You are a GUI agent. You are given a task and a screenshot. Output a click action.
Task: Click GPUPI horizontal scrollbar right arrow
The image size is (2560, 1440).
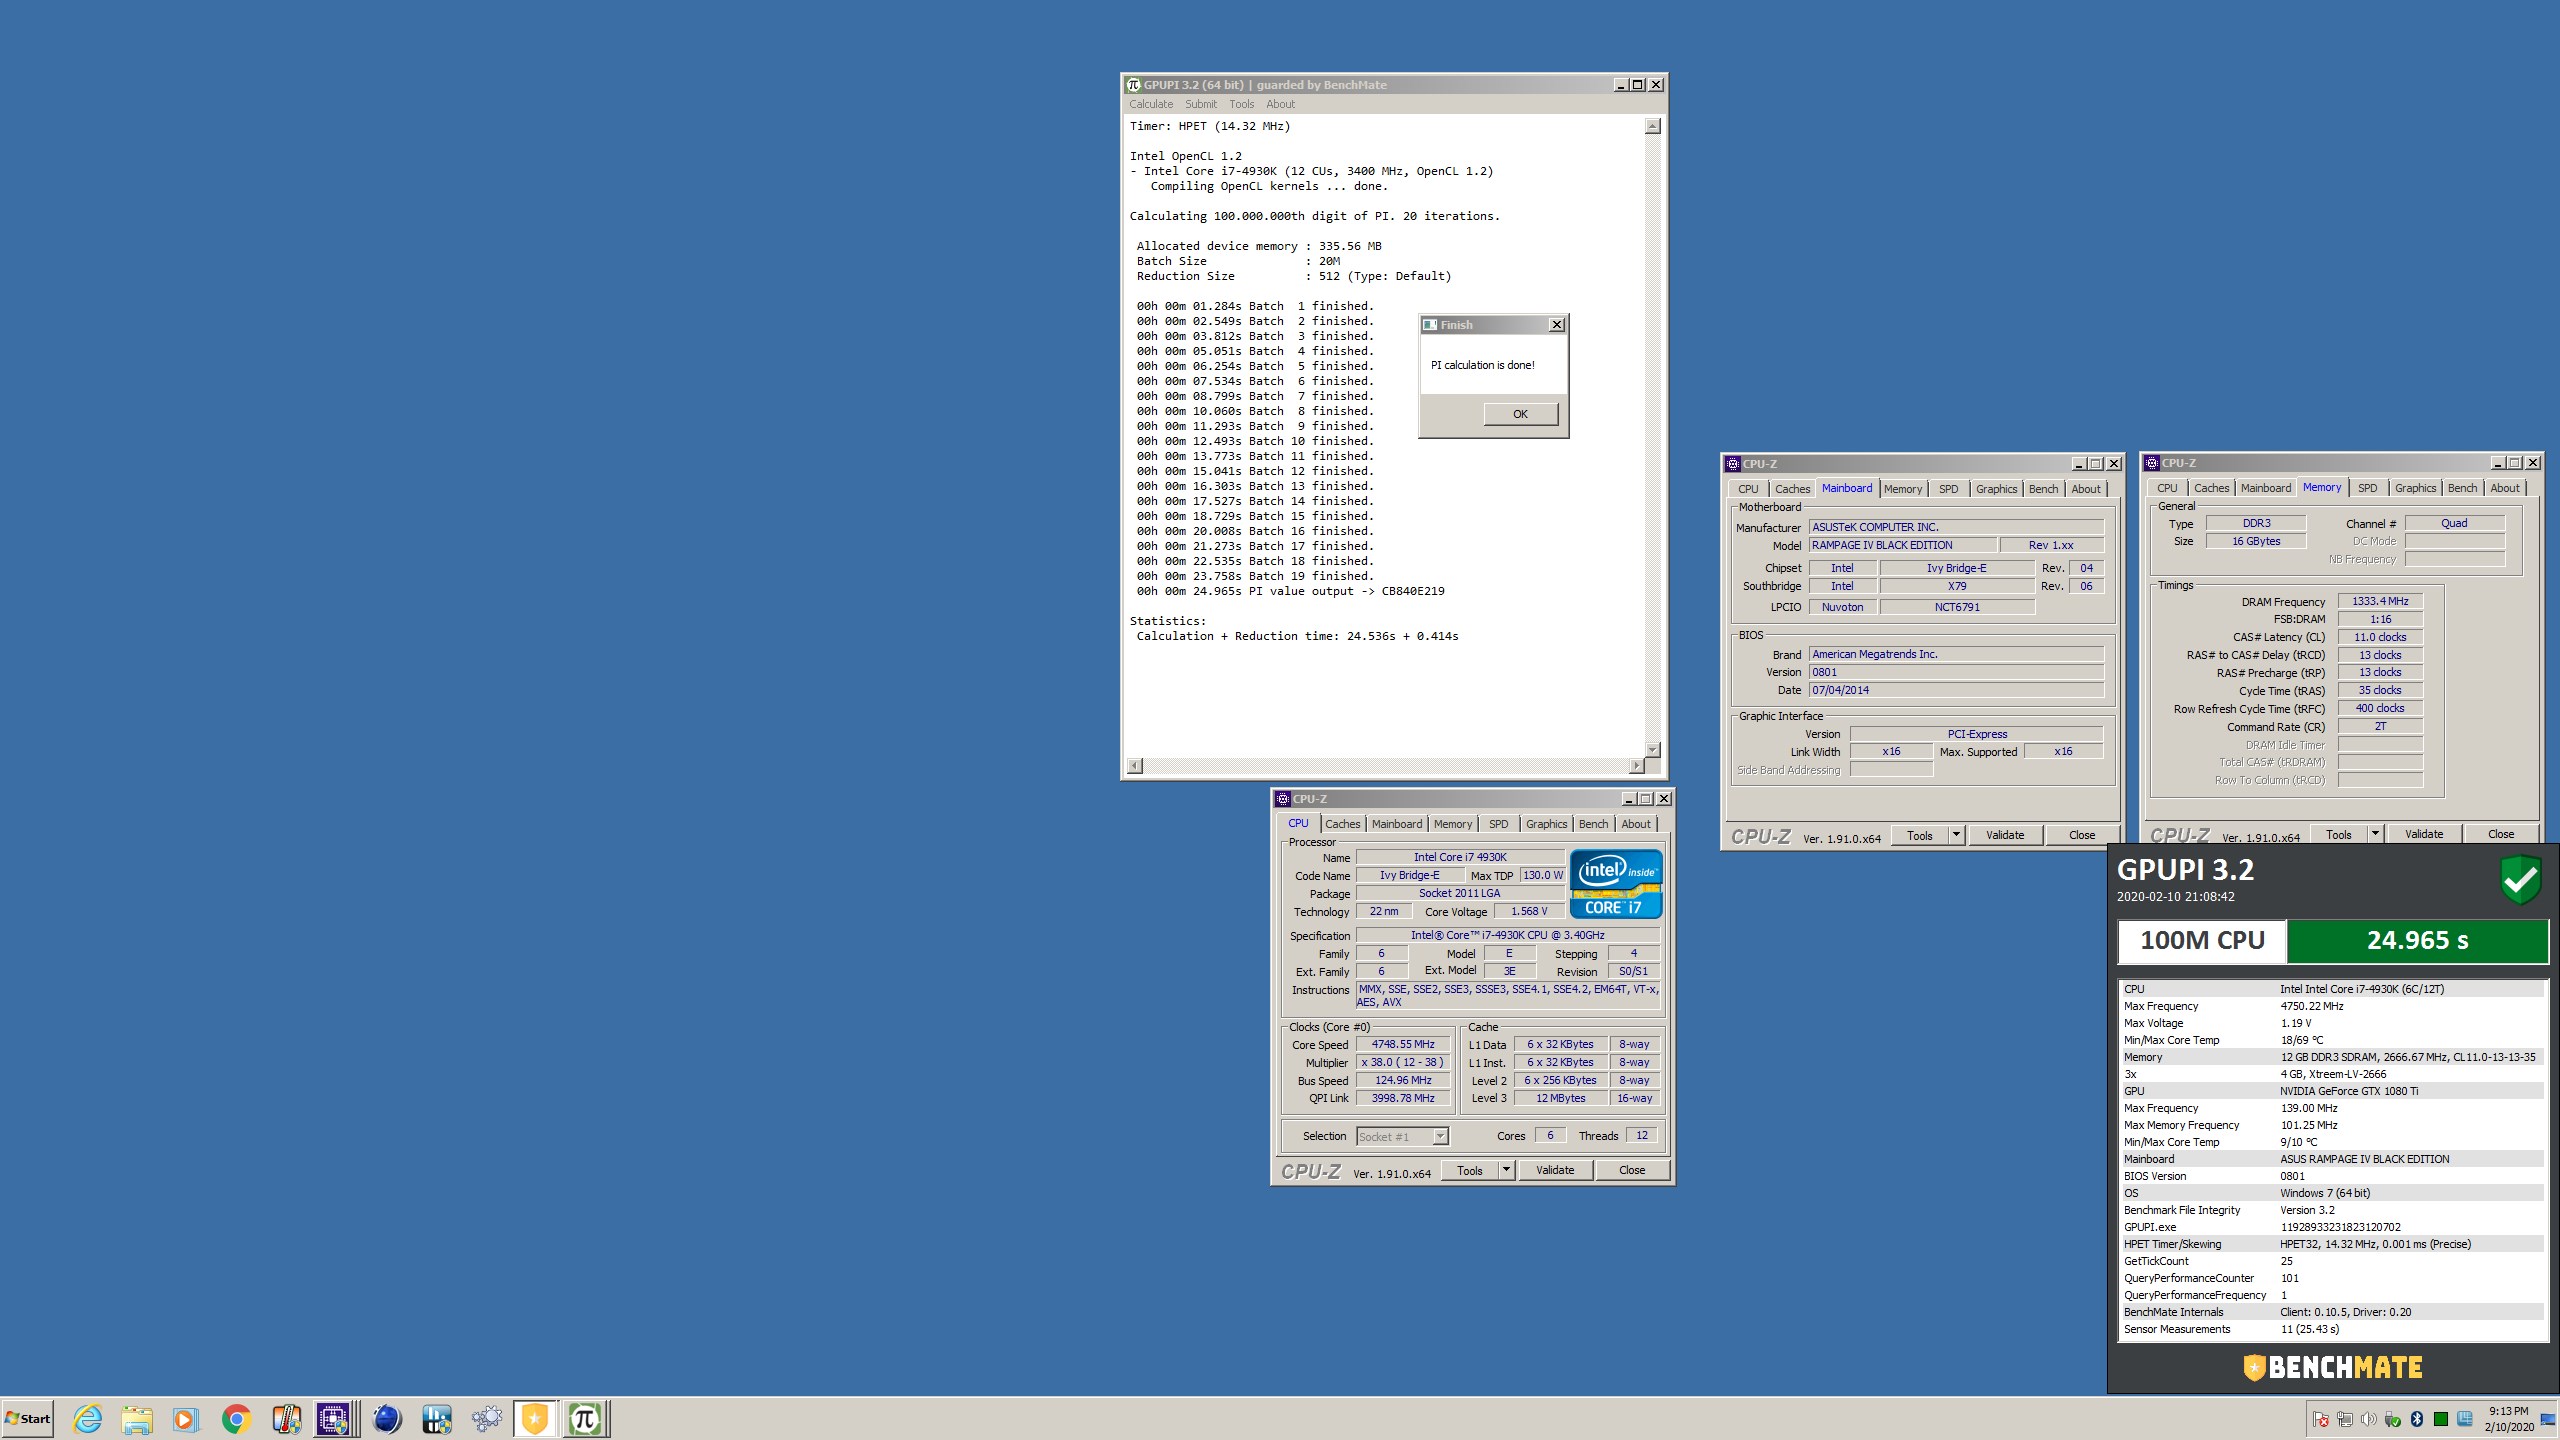tap(1636, 766)
